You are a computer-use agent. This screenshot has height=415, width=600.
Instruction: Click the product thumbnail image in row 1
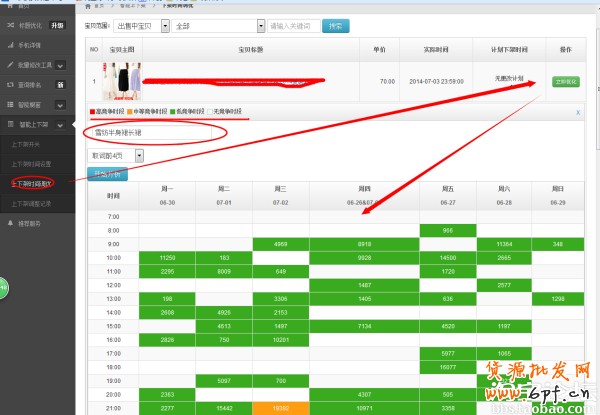pos(127,79)
